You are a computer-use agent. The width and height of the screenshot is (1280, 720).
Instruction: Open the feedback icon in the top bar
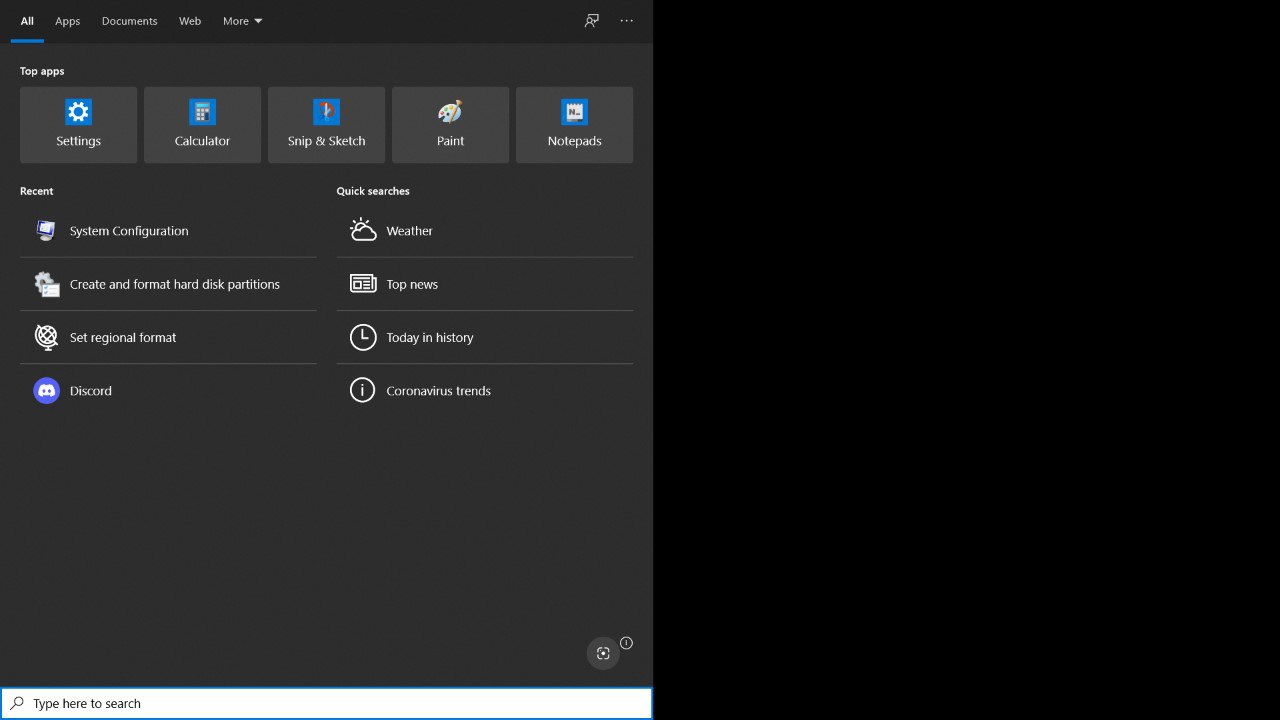[592, 20]
